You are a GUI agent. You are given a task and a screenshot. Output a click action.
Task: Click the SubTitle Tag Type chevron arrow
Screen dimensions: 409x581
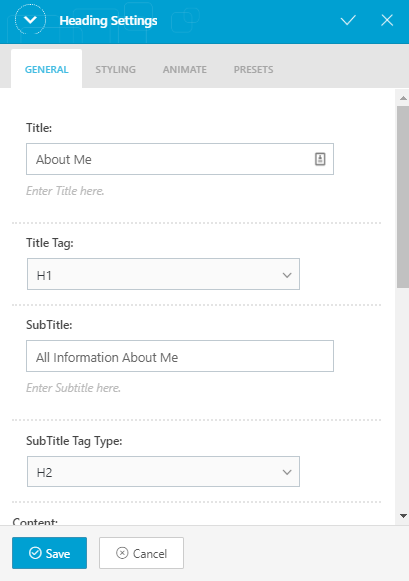(287, 472)
